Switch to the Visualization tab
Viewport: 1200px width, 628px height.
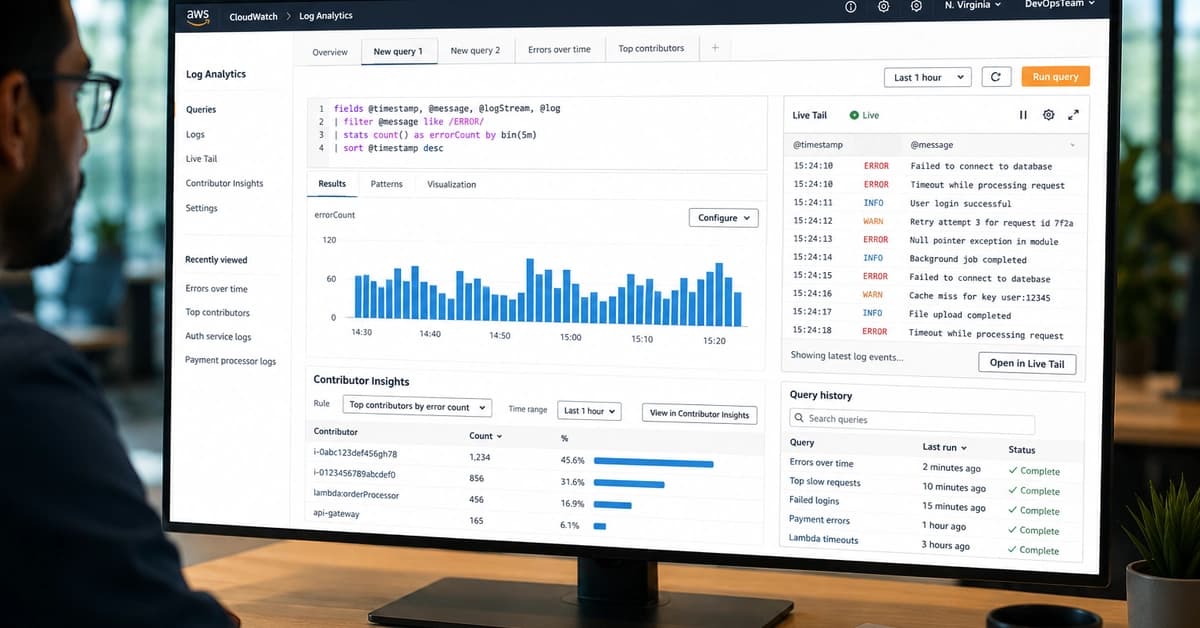pyautogui.click(x=452, y=184)
